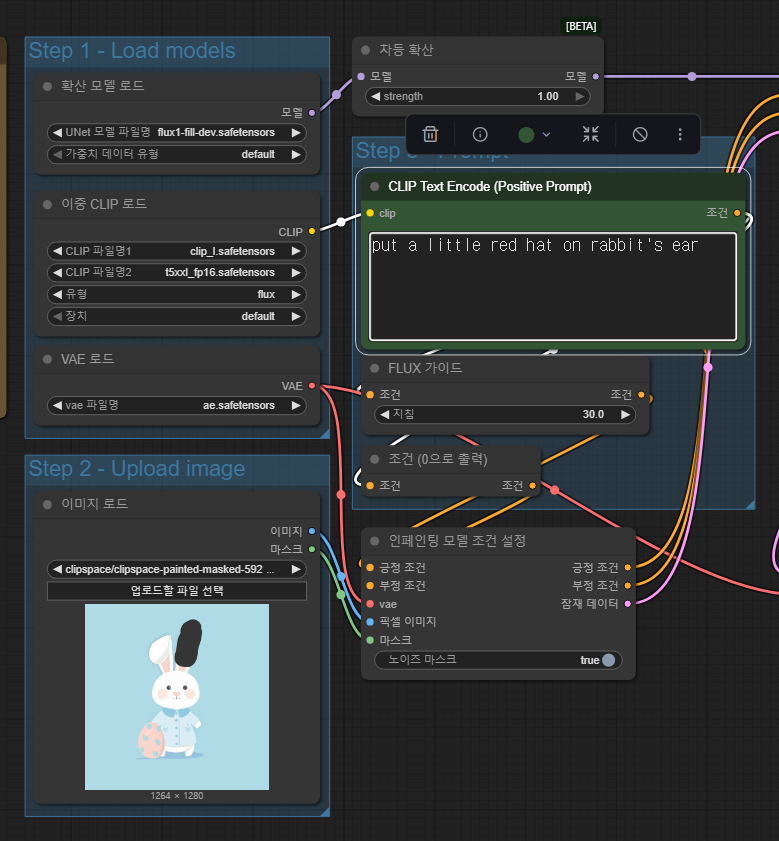The image size is (779, 841).
Task: Expand the CLIP 파일명1 dropdown
Action: pyautogui.click(x=177, y=251)
